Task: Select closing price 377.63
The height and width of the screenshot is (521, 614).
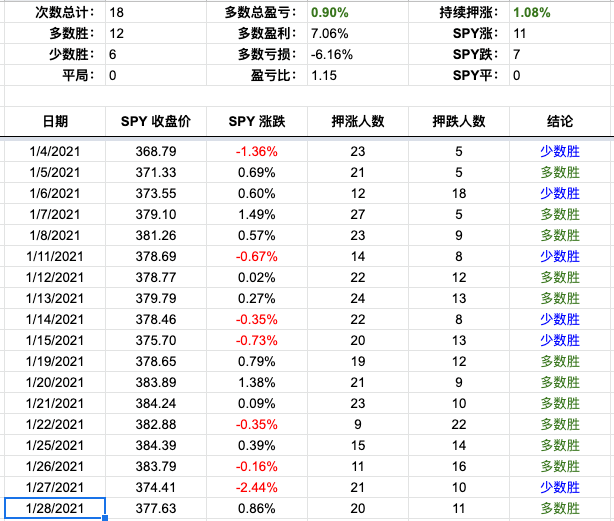Action: click(x=156, y=508)
